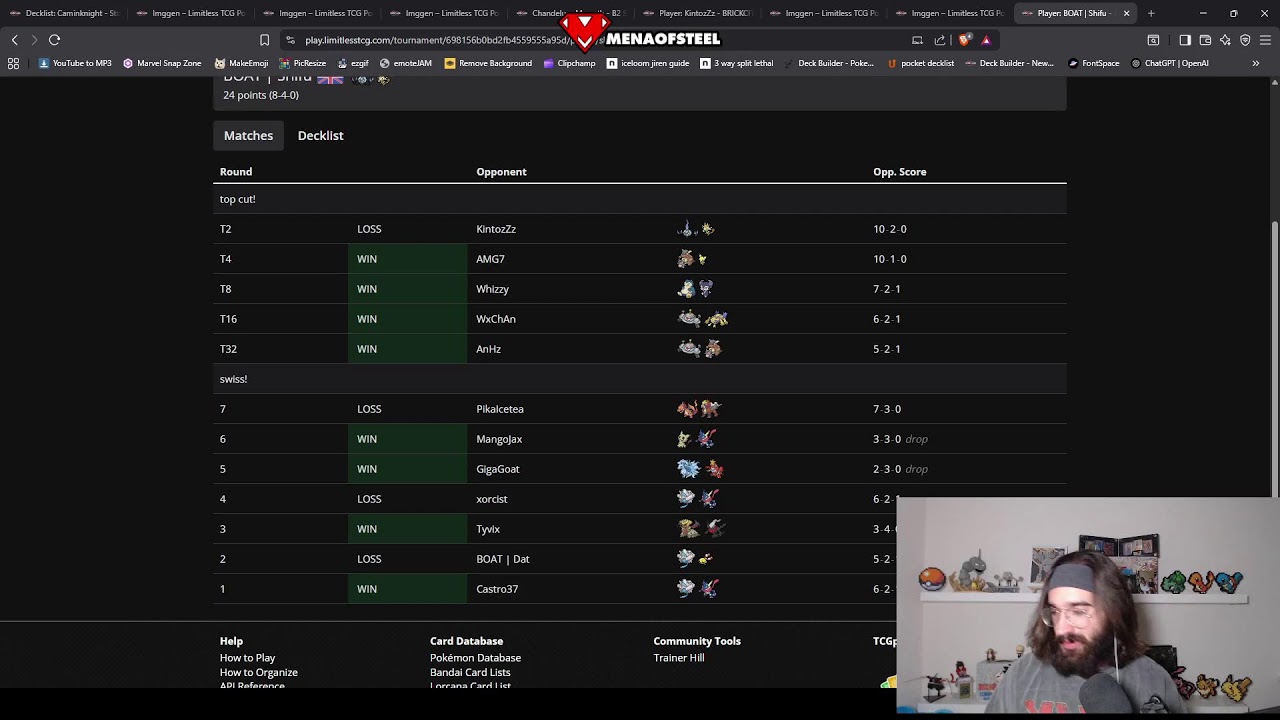View the deck icons in the MangoJax row
1280x720 pixels.
(x=697, y=439)
